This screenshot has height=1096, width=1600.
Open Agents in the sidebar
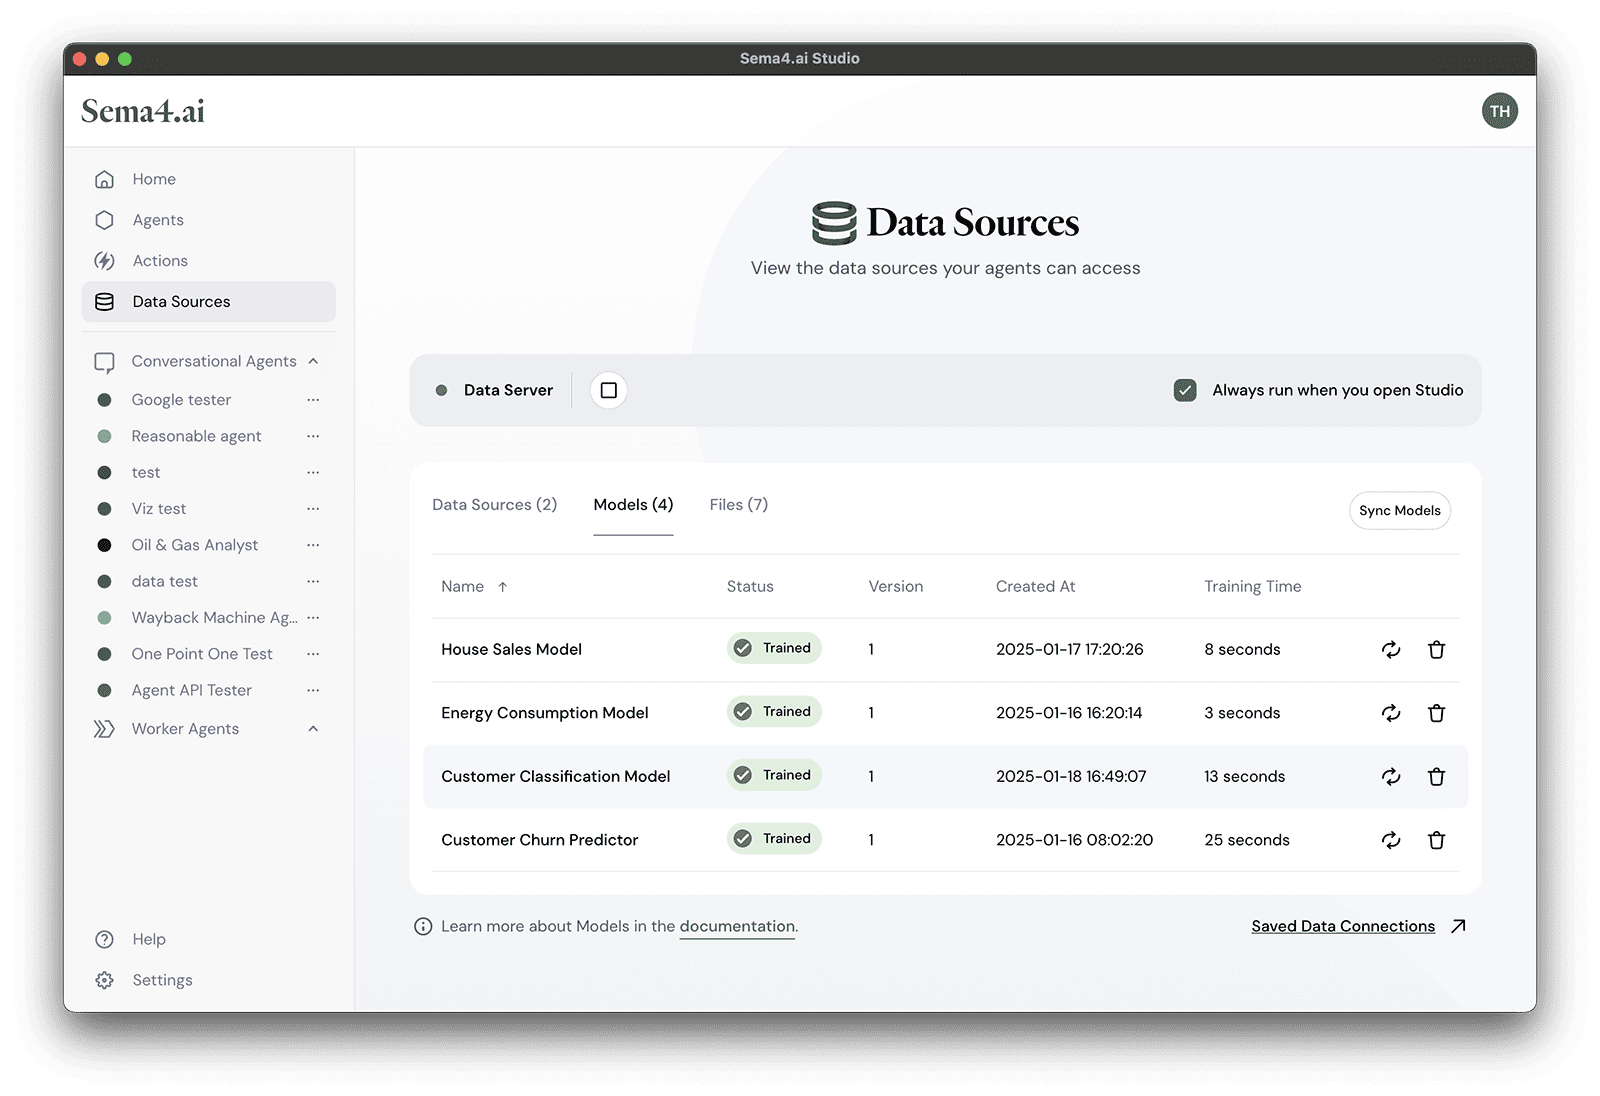[x=208, y=220]
